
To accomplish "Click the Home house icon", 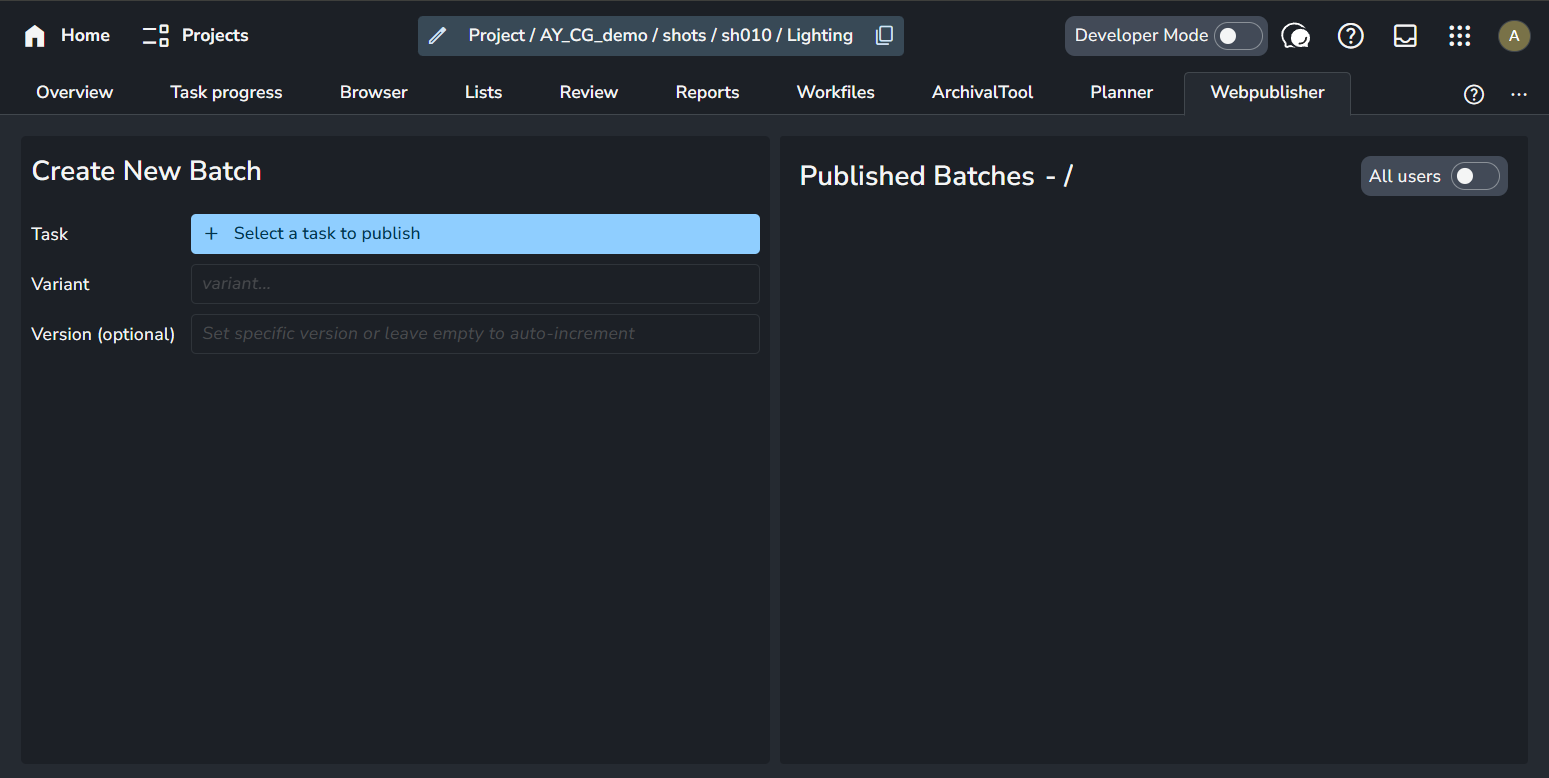I will [35, 36].
